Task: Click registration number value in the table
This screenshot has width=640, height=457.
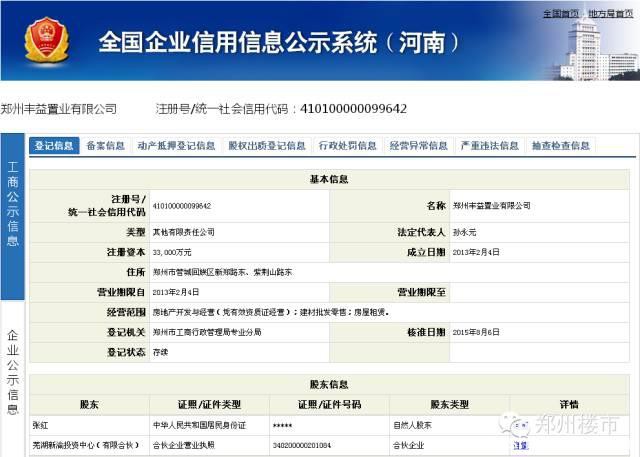Action: (x=182, y=206)
